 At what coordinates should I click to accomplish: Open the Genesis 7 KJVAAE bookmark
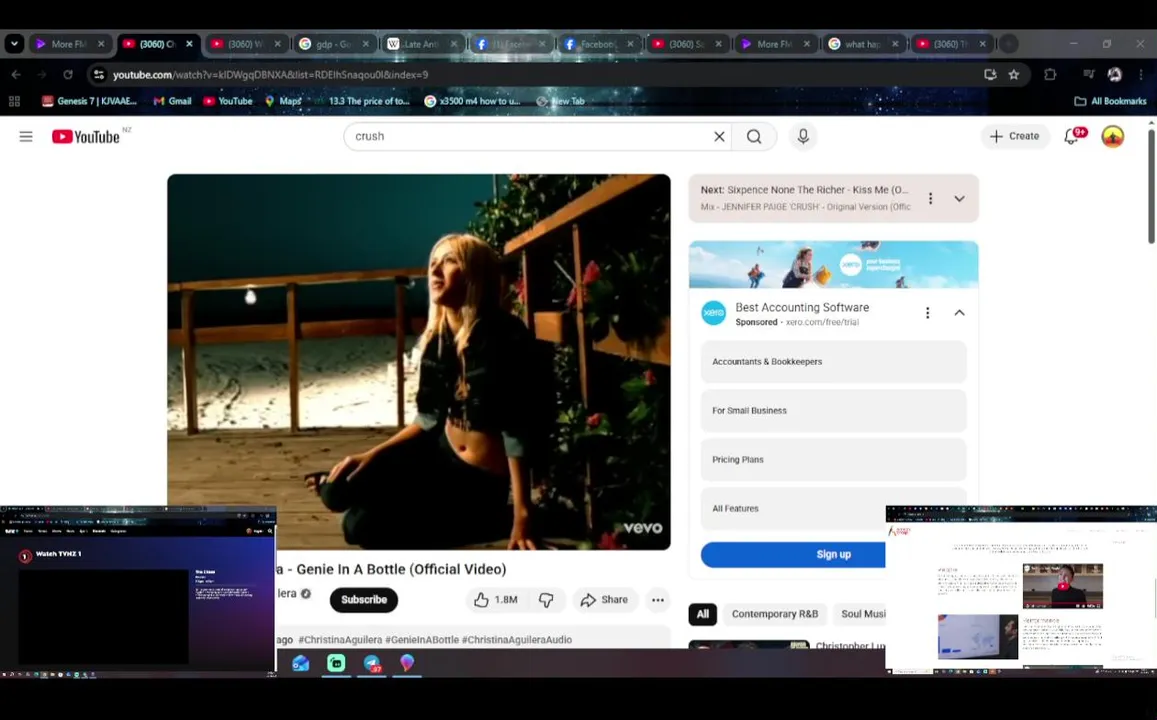coord(89,101)
